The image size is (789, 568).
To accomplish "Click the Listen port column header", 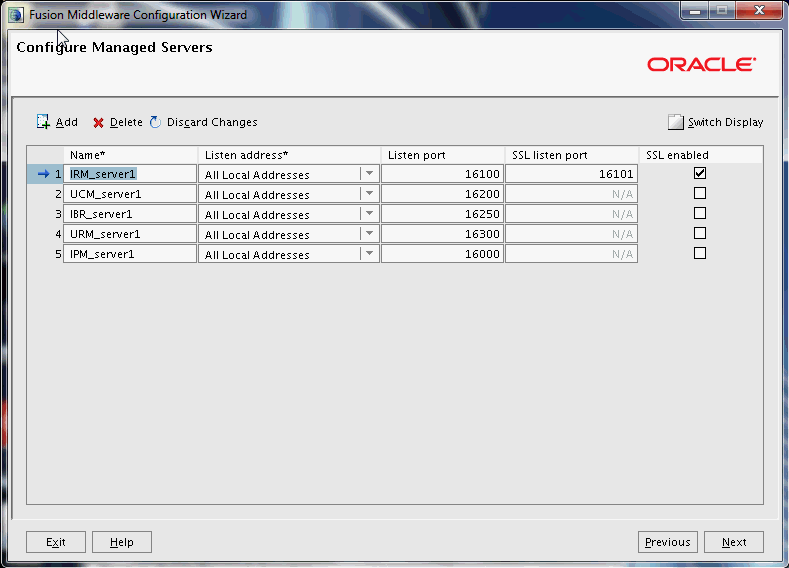I will point(443,155).
